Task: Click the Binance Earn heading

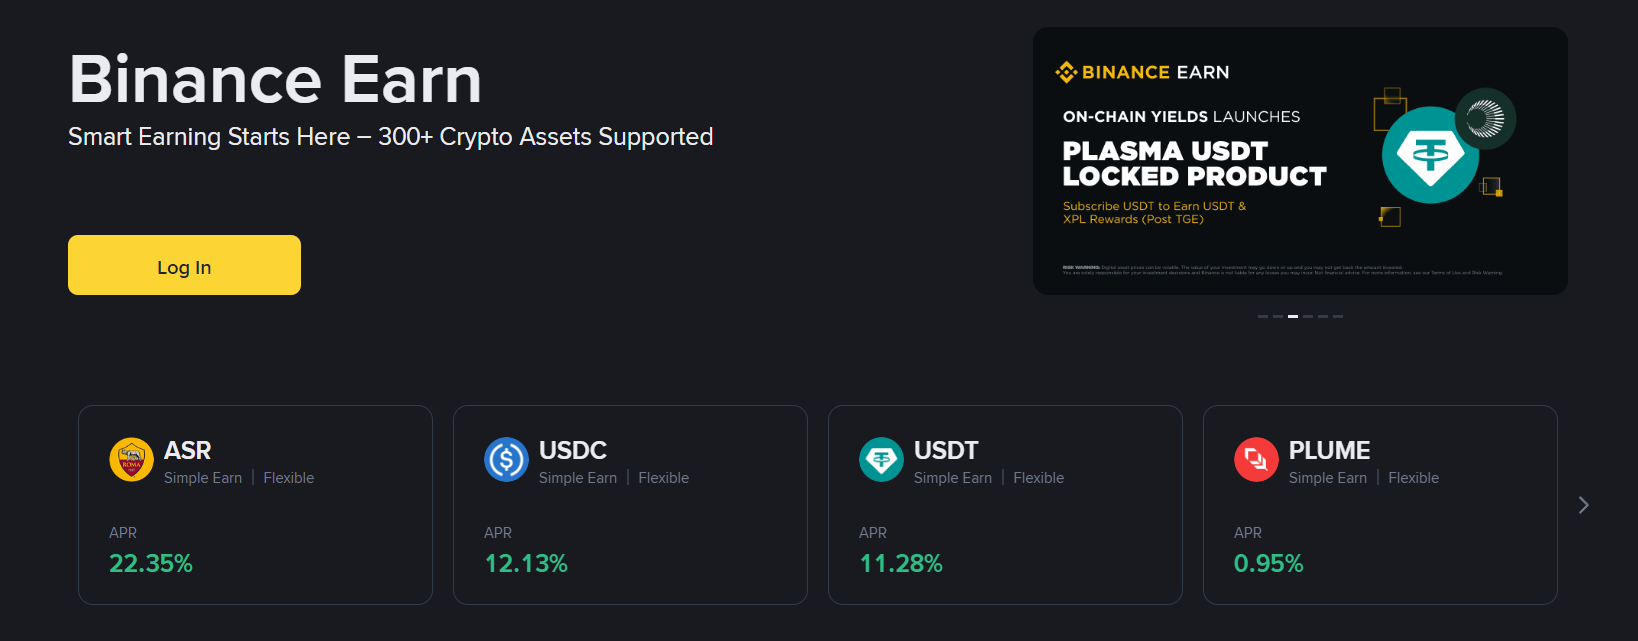Action: point(274,80)
